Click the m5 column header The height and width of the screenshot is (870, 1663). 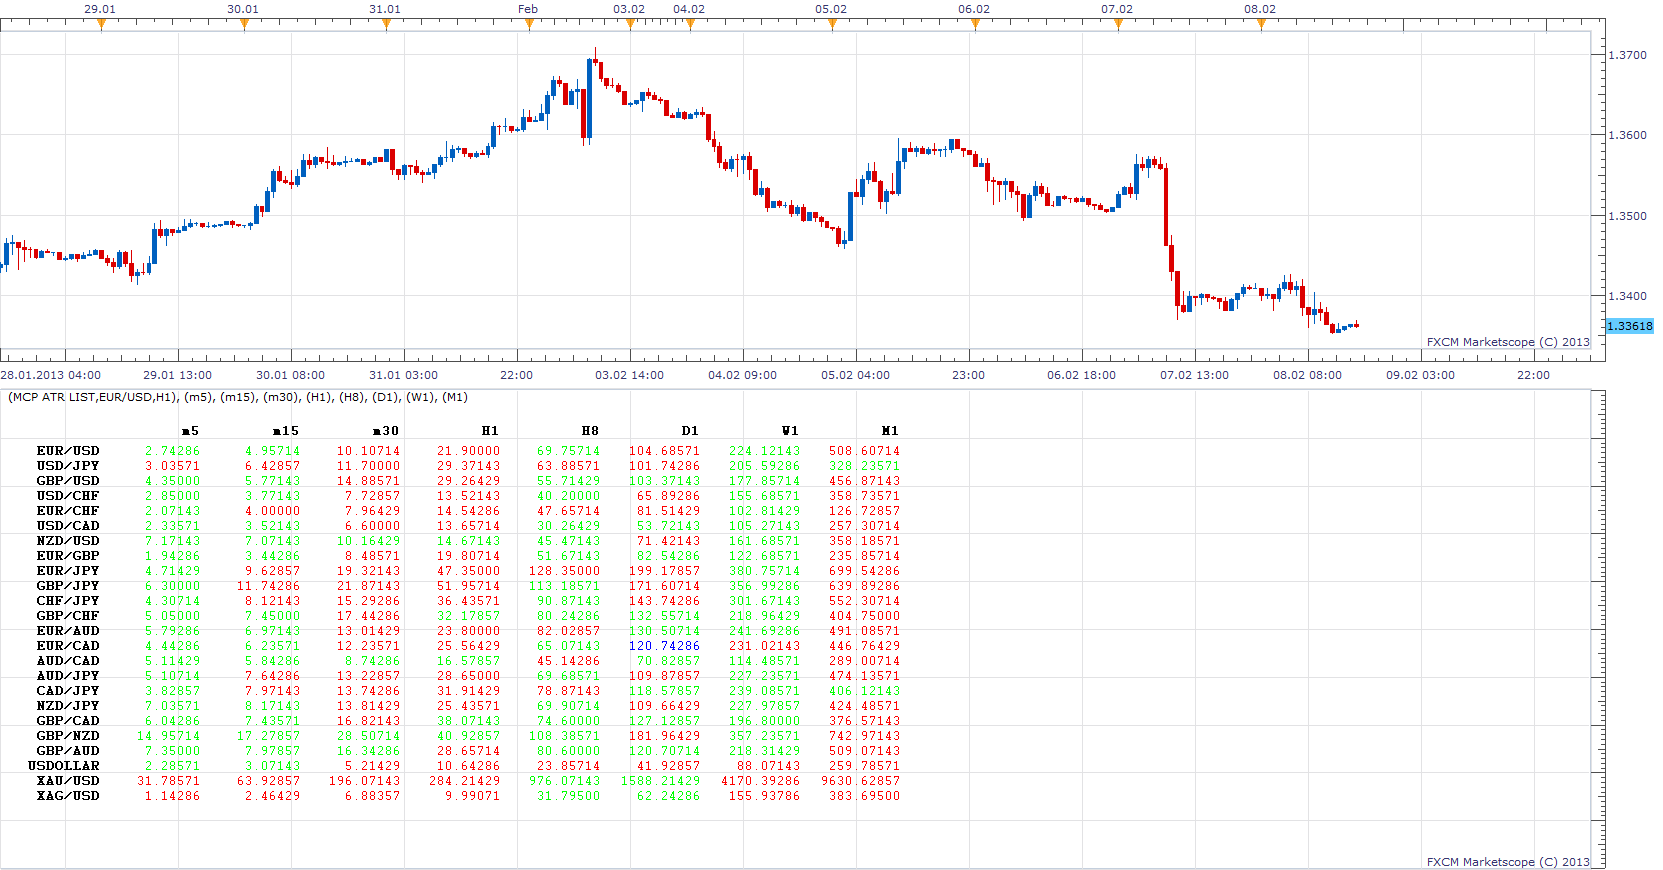[190, 431]
